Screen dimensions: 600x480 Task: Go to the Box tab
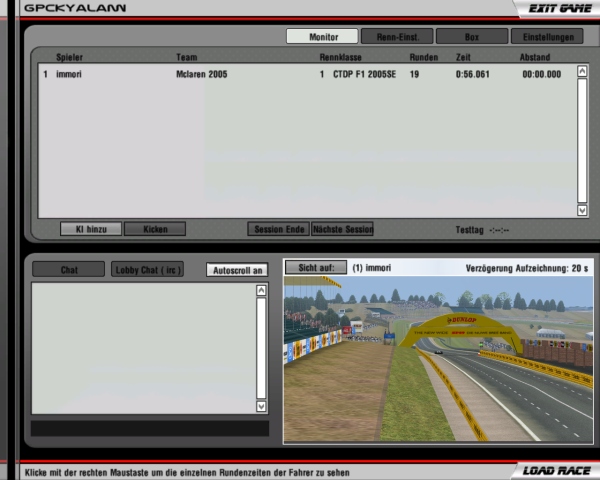point(471,37)
